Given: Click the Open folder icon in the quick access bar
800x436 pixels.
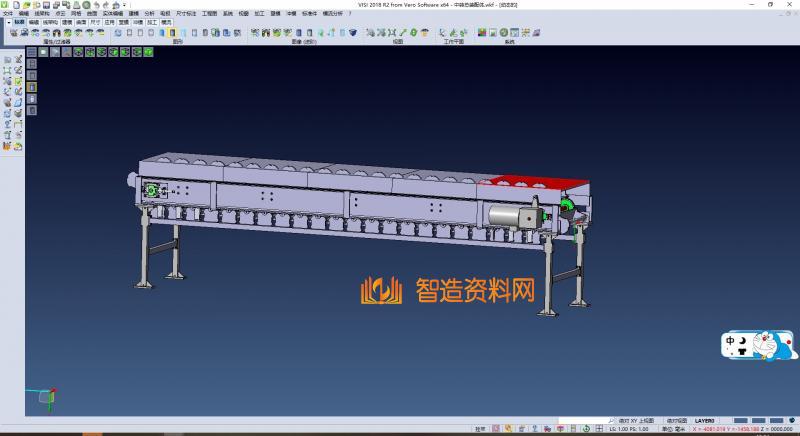Looking at the screenshot, I should pyautogui.click(x=27, y=5).
